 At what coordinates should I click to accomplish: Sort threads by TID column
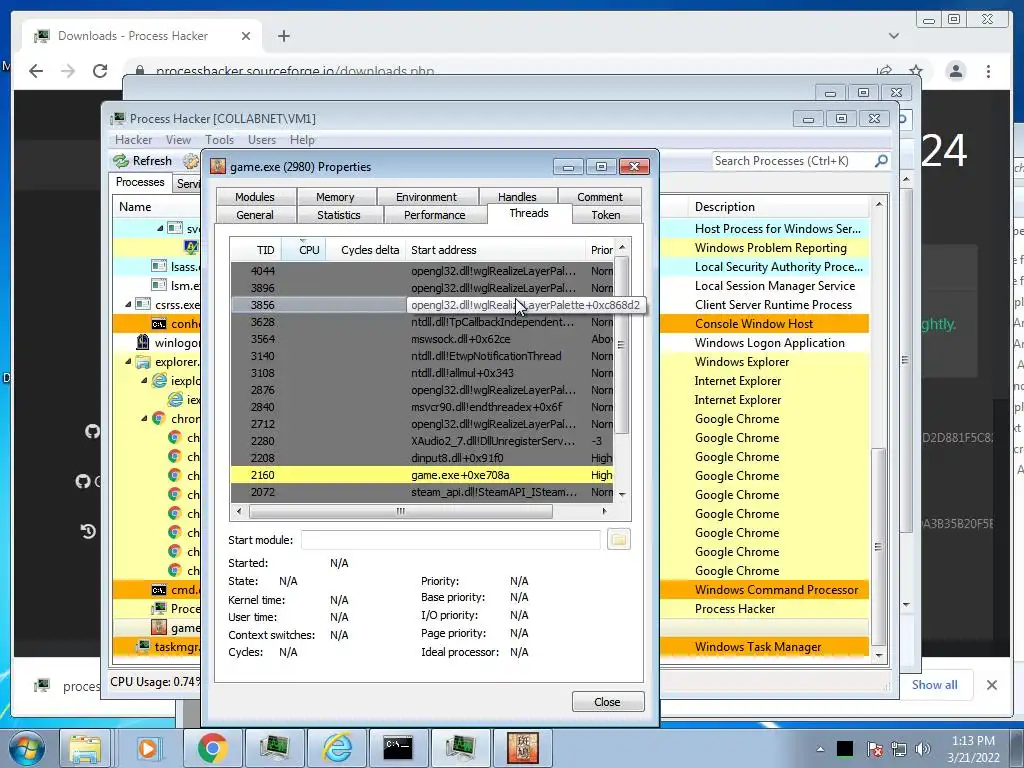pos(256,249)
